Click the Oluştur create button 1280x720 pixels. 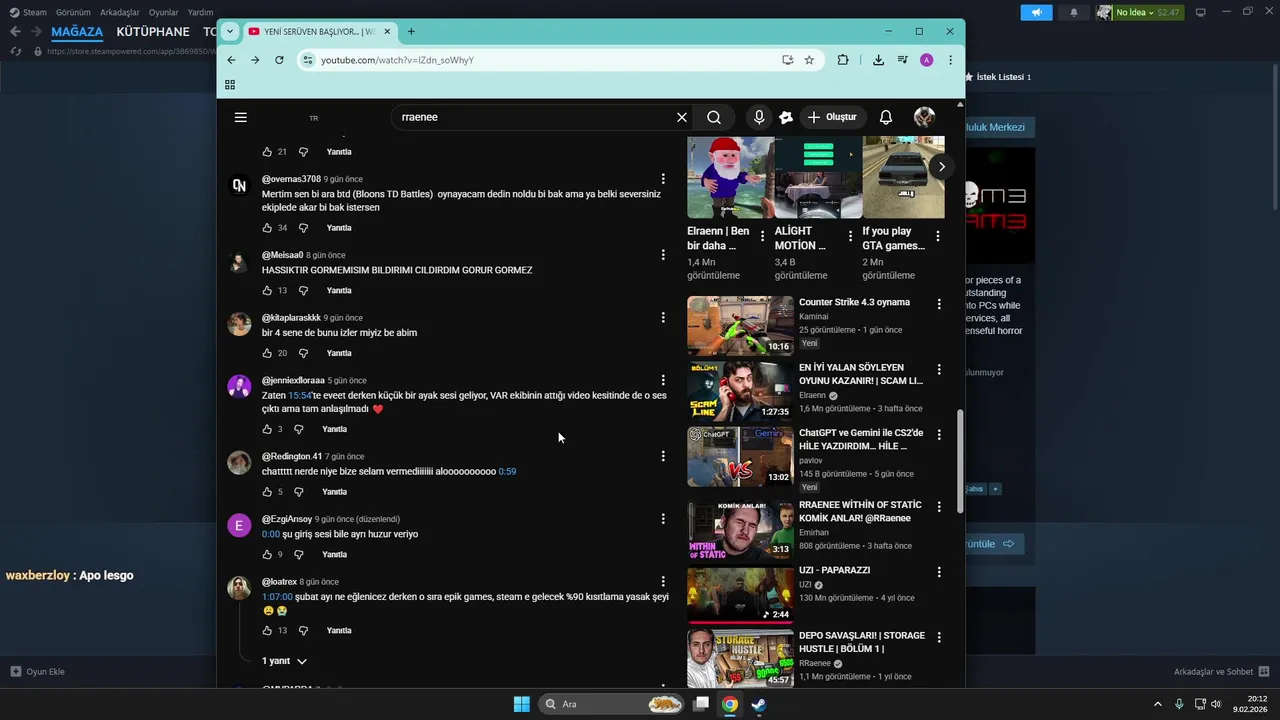pos(832,117)
